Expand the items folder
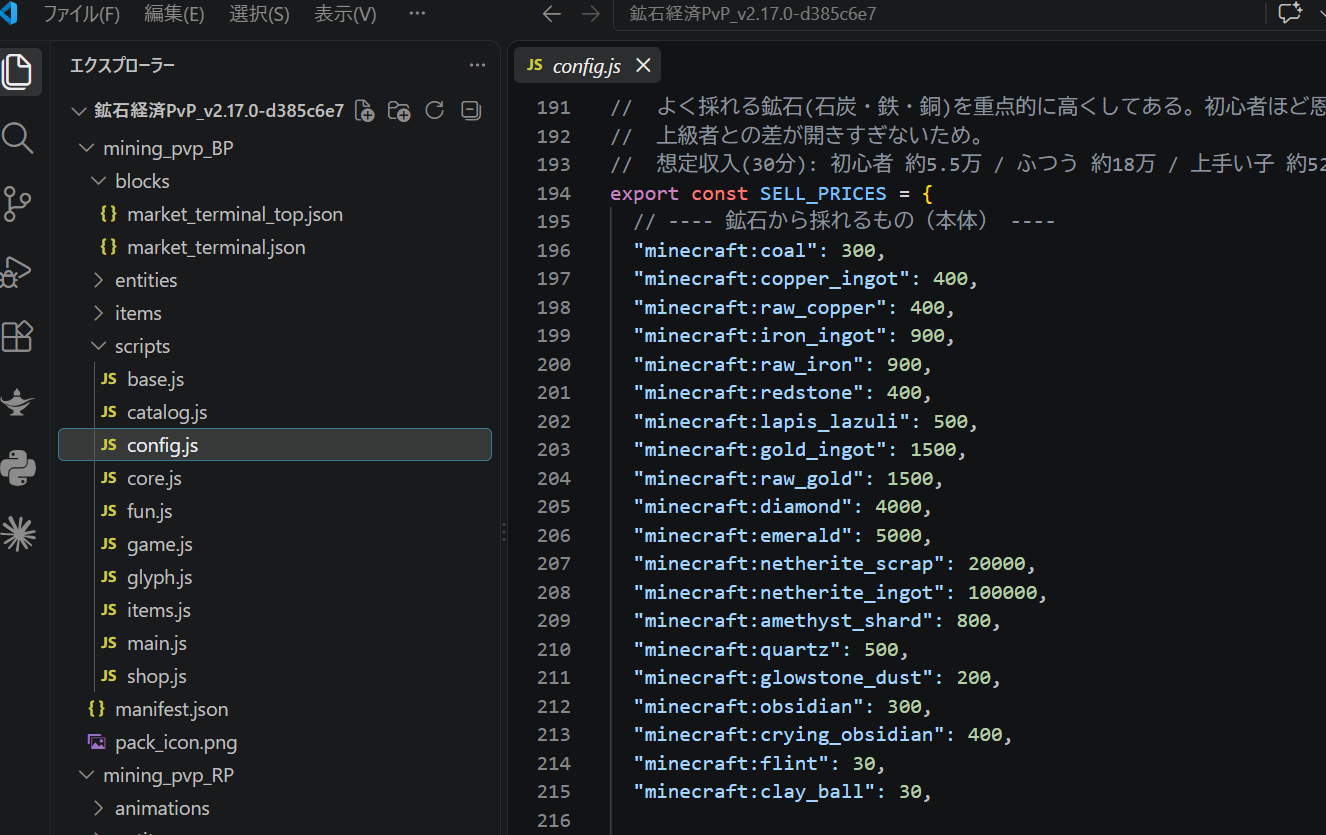 98,313
